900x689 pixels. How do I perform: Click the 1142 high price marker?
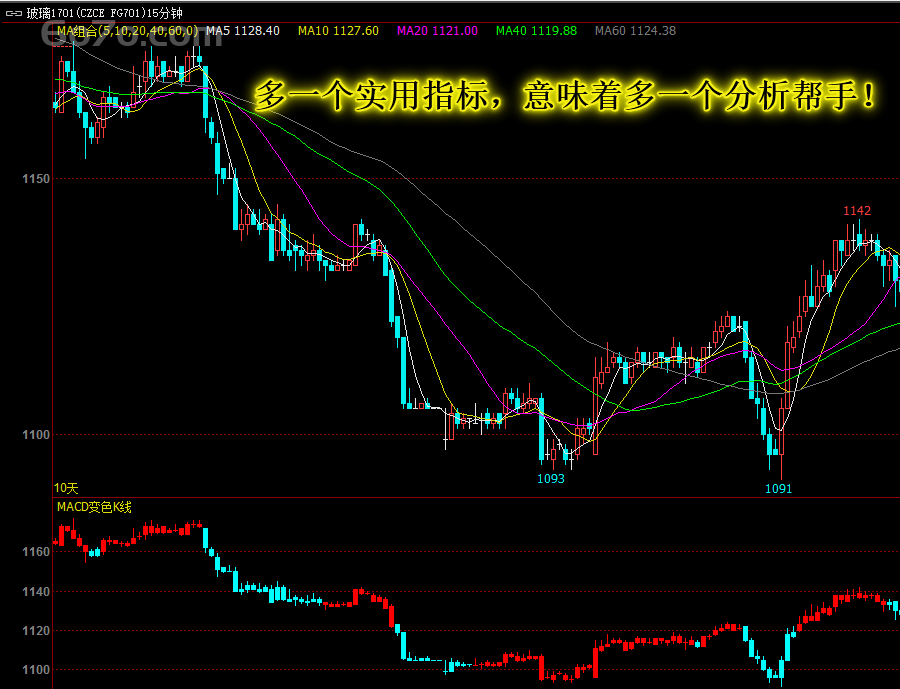click(857, 211)
